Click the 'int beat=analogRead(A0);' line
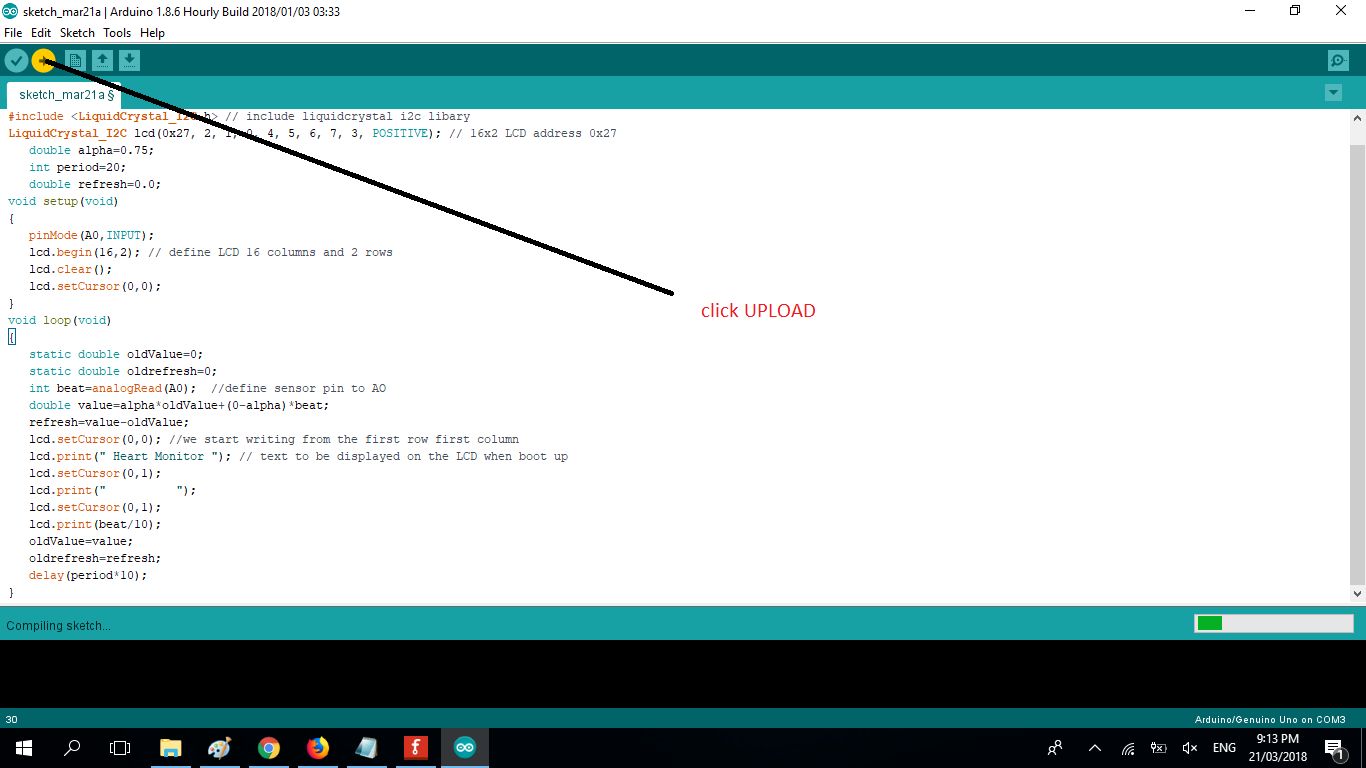This screenshot has width=1366, height=768. tap(207, 388)
